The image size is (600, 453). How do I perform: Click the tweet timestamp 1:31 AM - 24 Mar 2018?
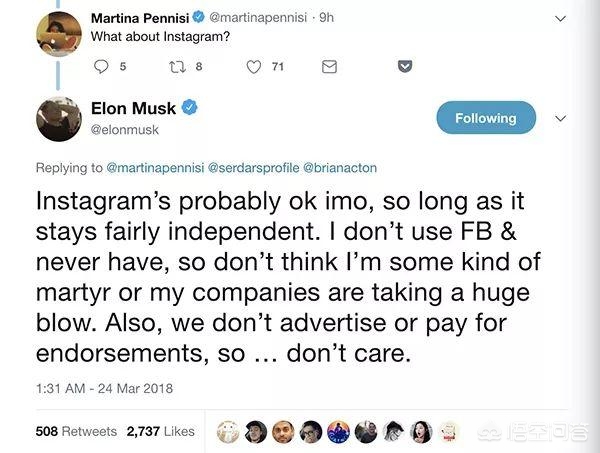tap(97, 387)
